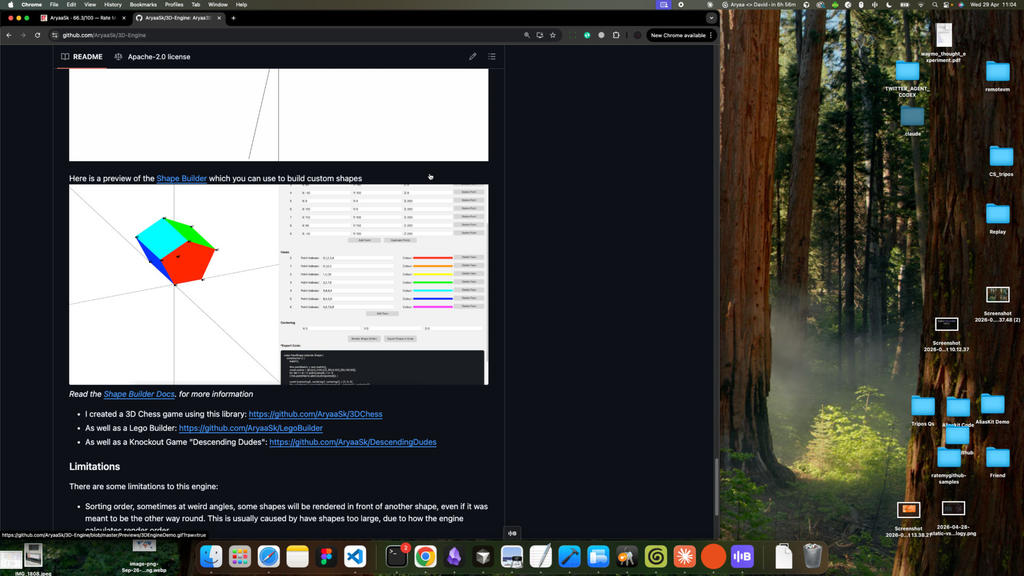1024x576 pixels.
Task: Open the Shape Builder Docs link
Action: [x=139, y=394]
